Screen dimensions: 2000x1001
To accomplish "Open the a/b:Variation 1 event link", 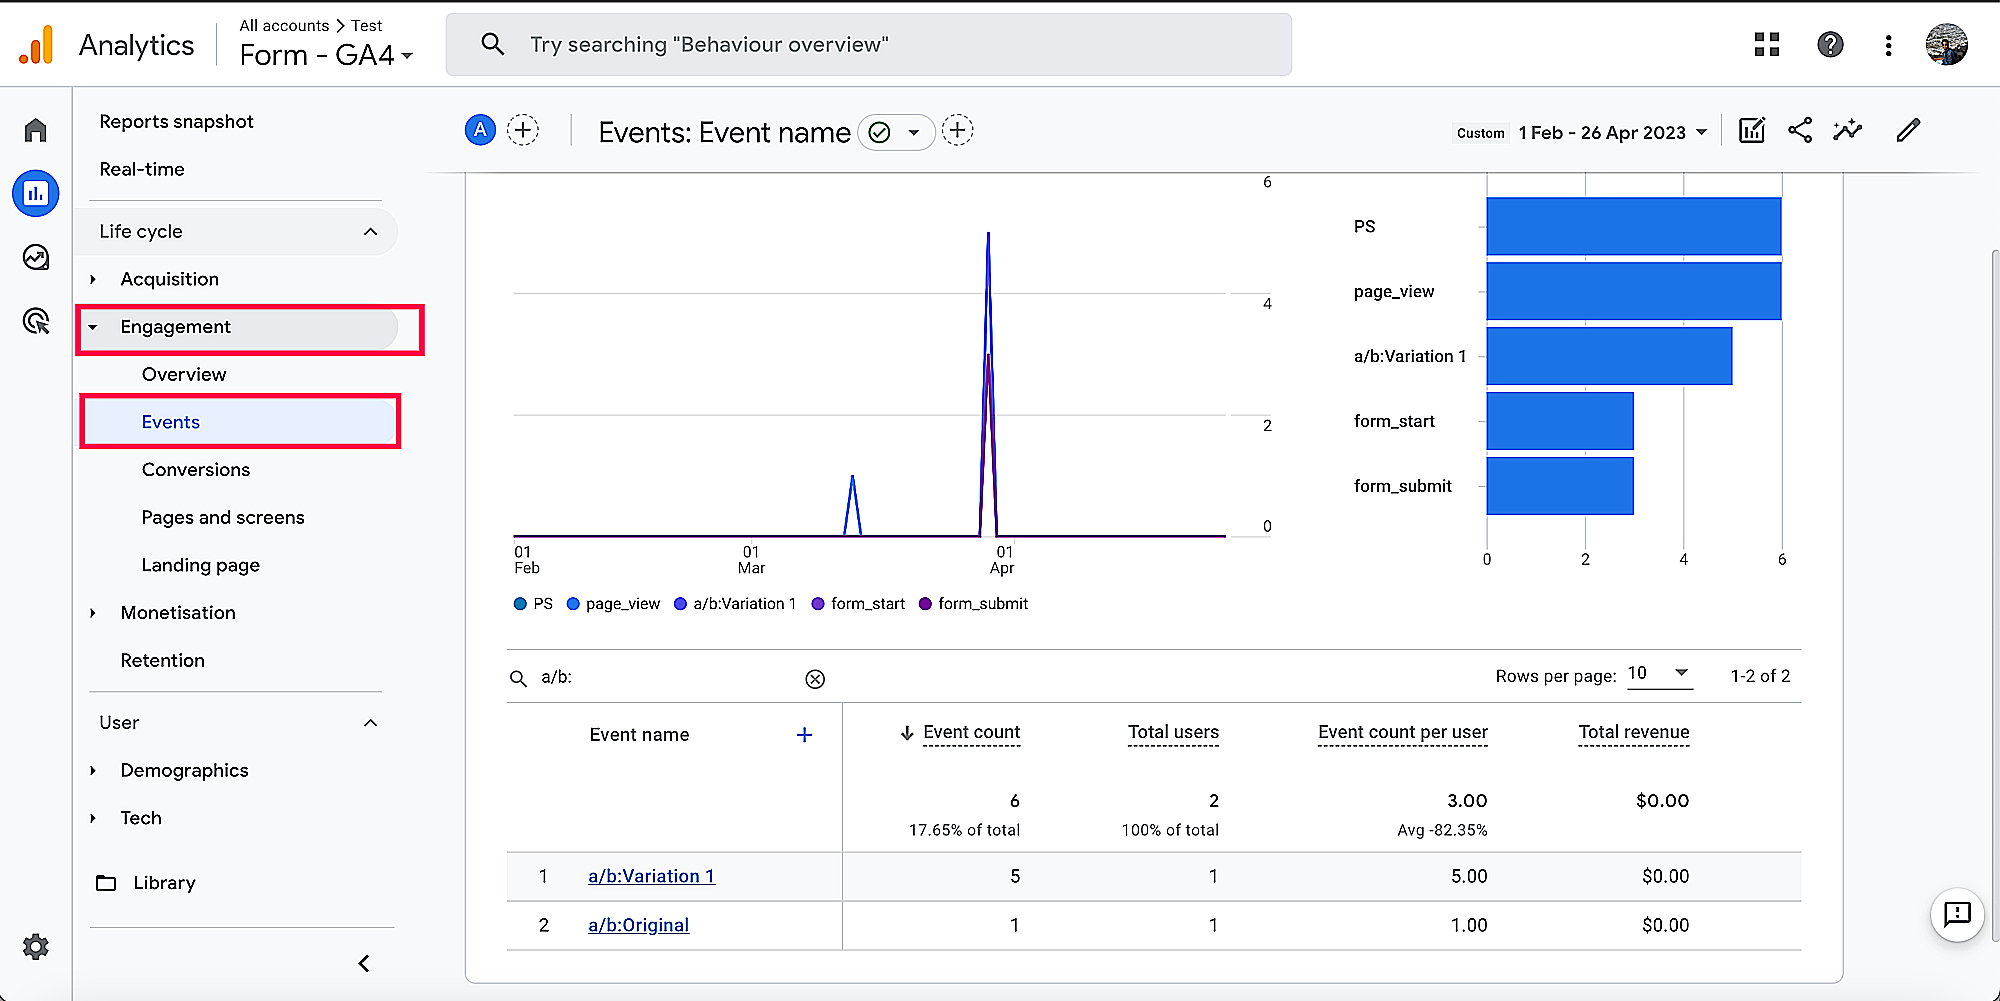I will click(x=651, y=877).
